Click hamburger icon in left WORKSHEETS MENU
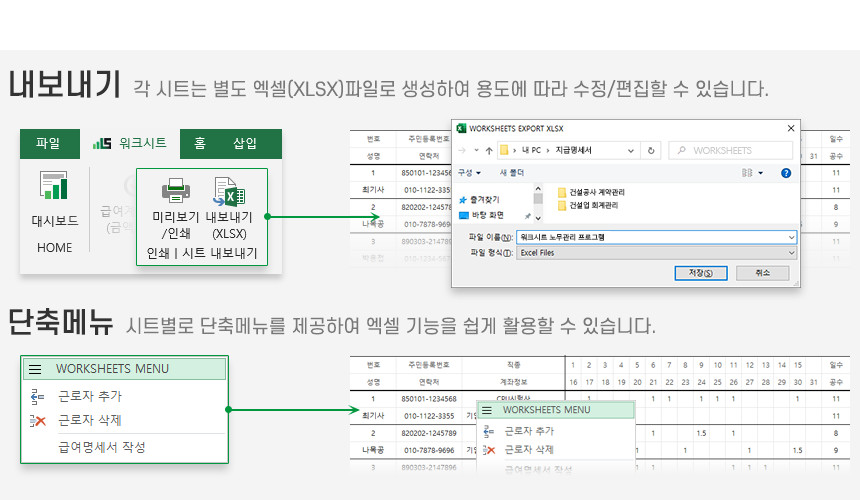 (x=35, y=369)
